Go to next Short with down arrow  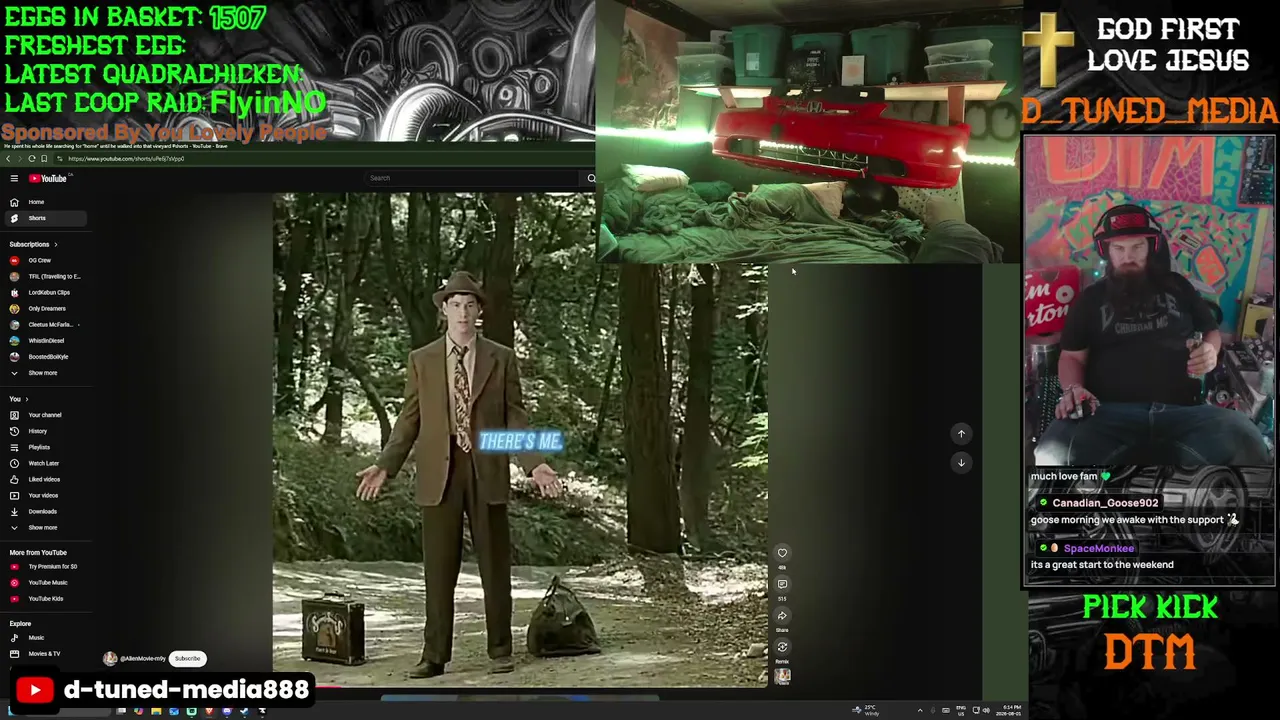click(x=961, y=462)
